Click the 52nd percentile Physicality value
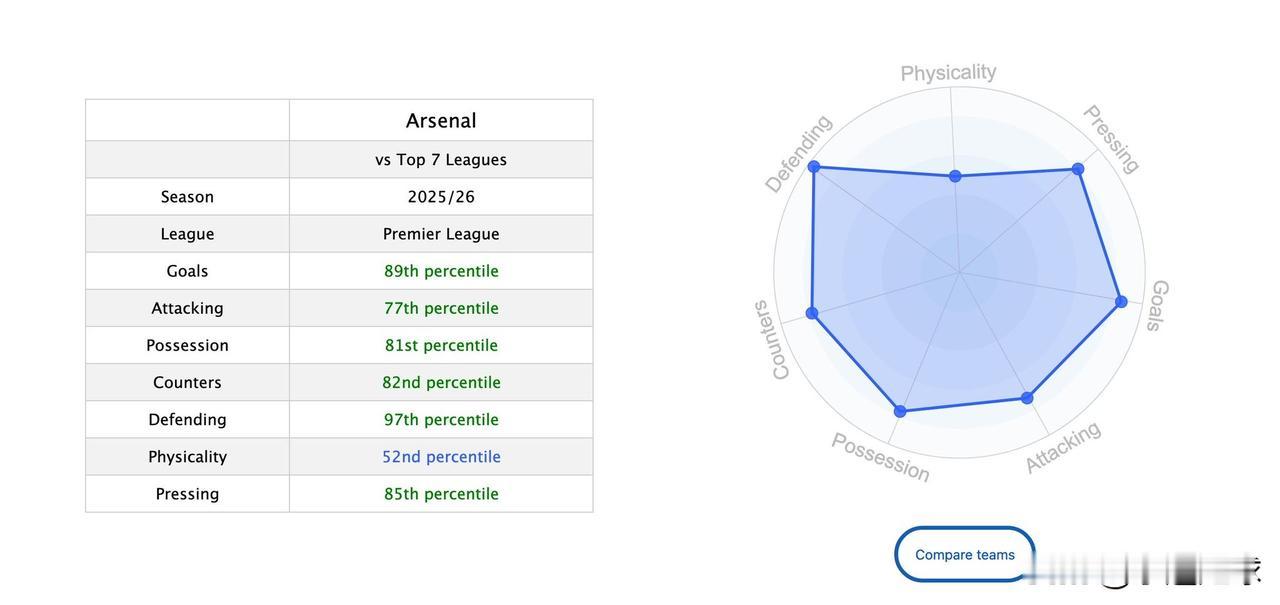1280x605 pixels. tap(441, 457)
